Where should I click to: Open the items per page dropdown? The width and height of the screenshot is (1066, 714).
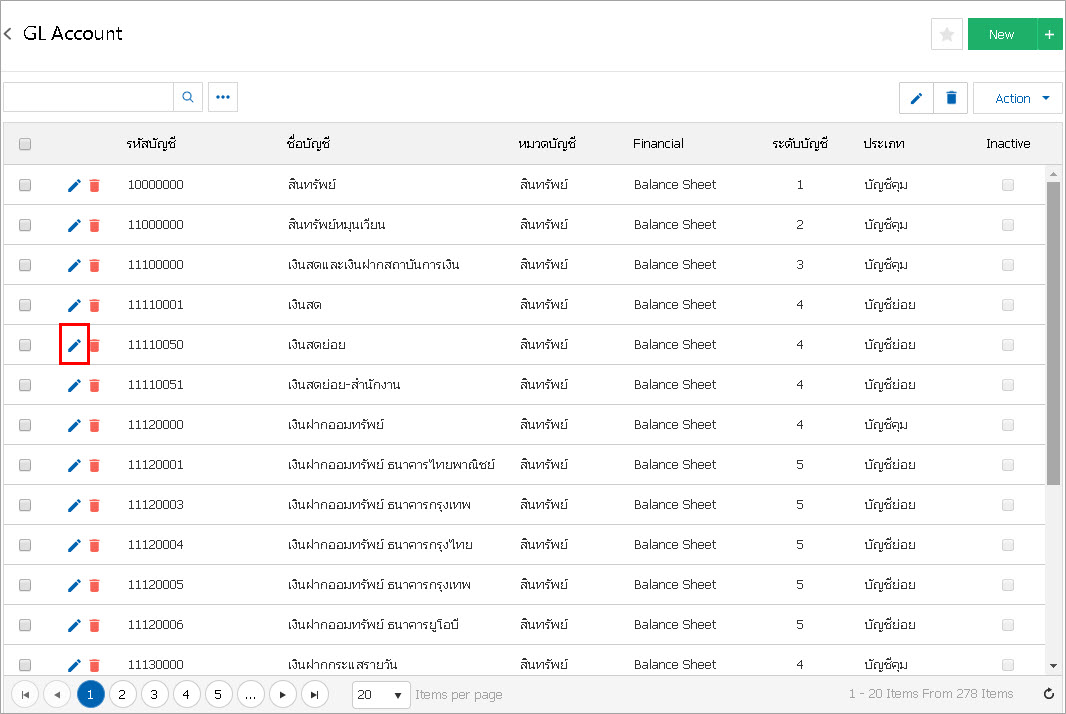point(381,694)
